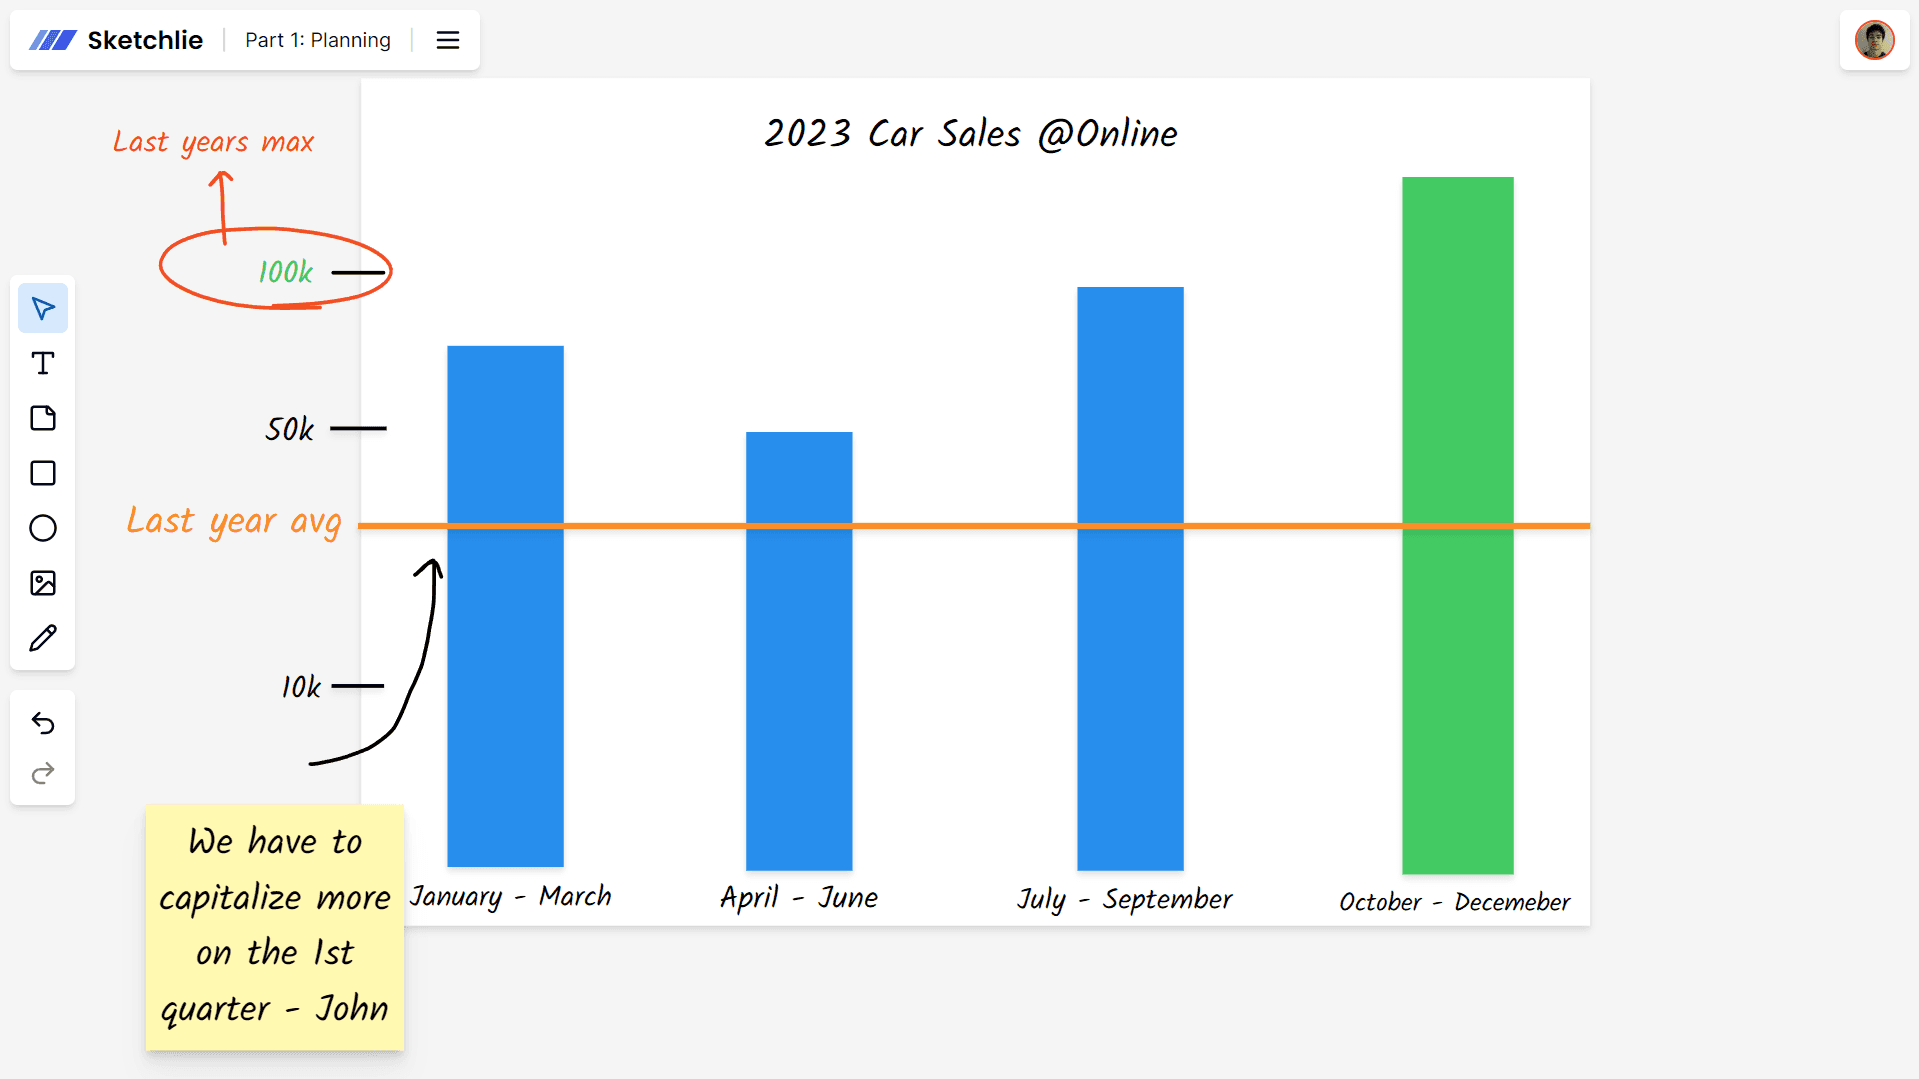Click the board title Part 1: Planning

(317, 40)
